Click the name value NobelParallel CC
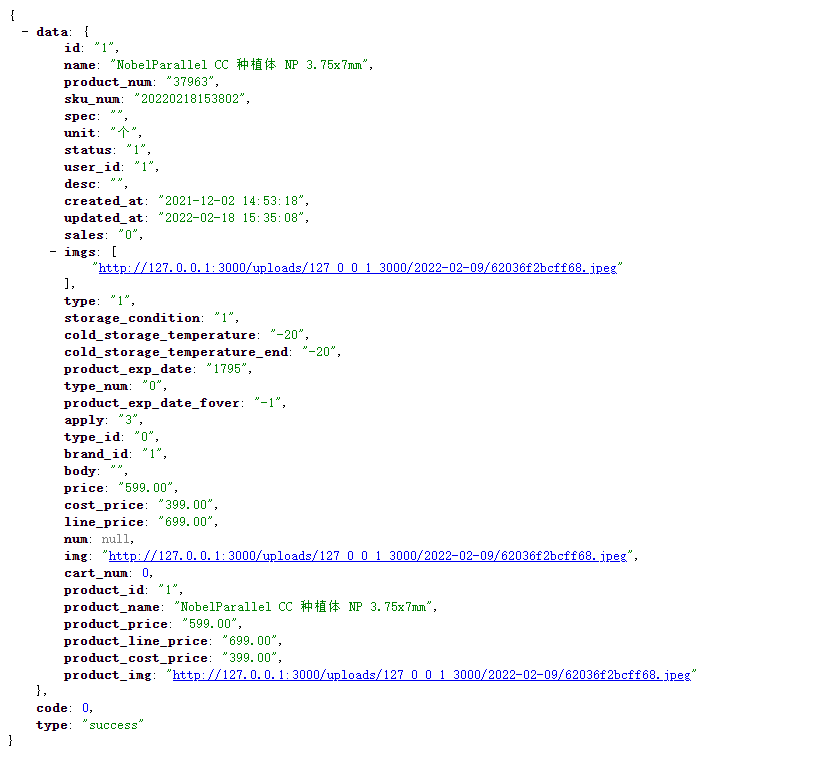Viewport: 824px width, 769px height. (241, 65)
